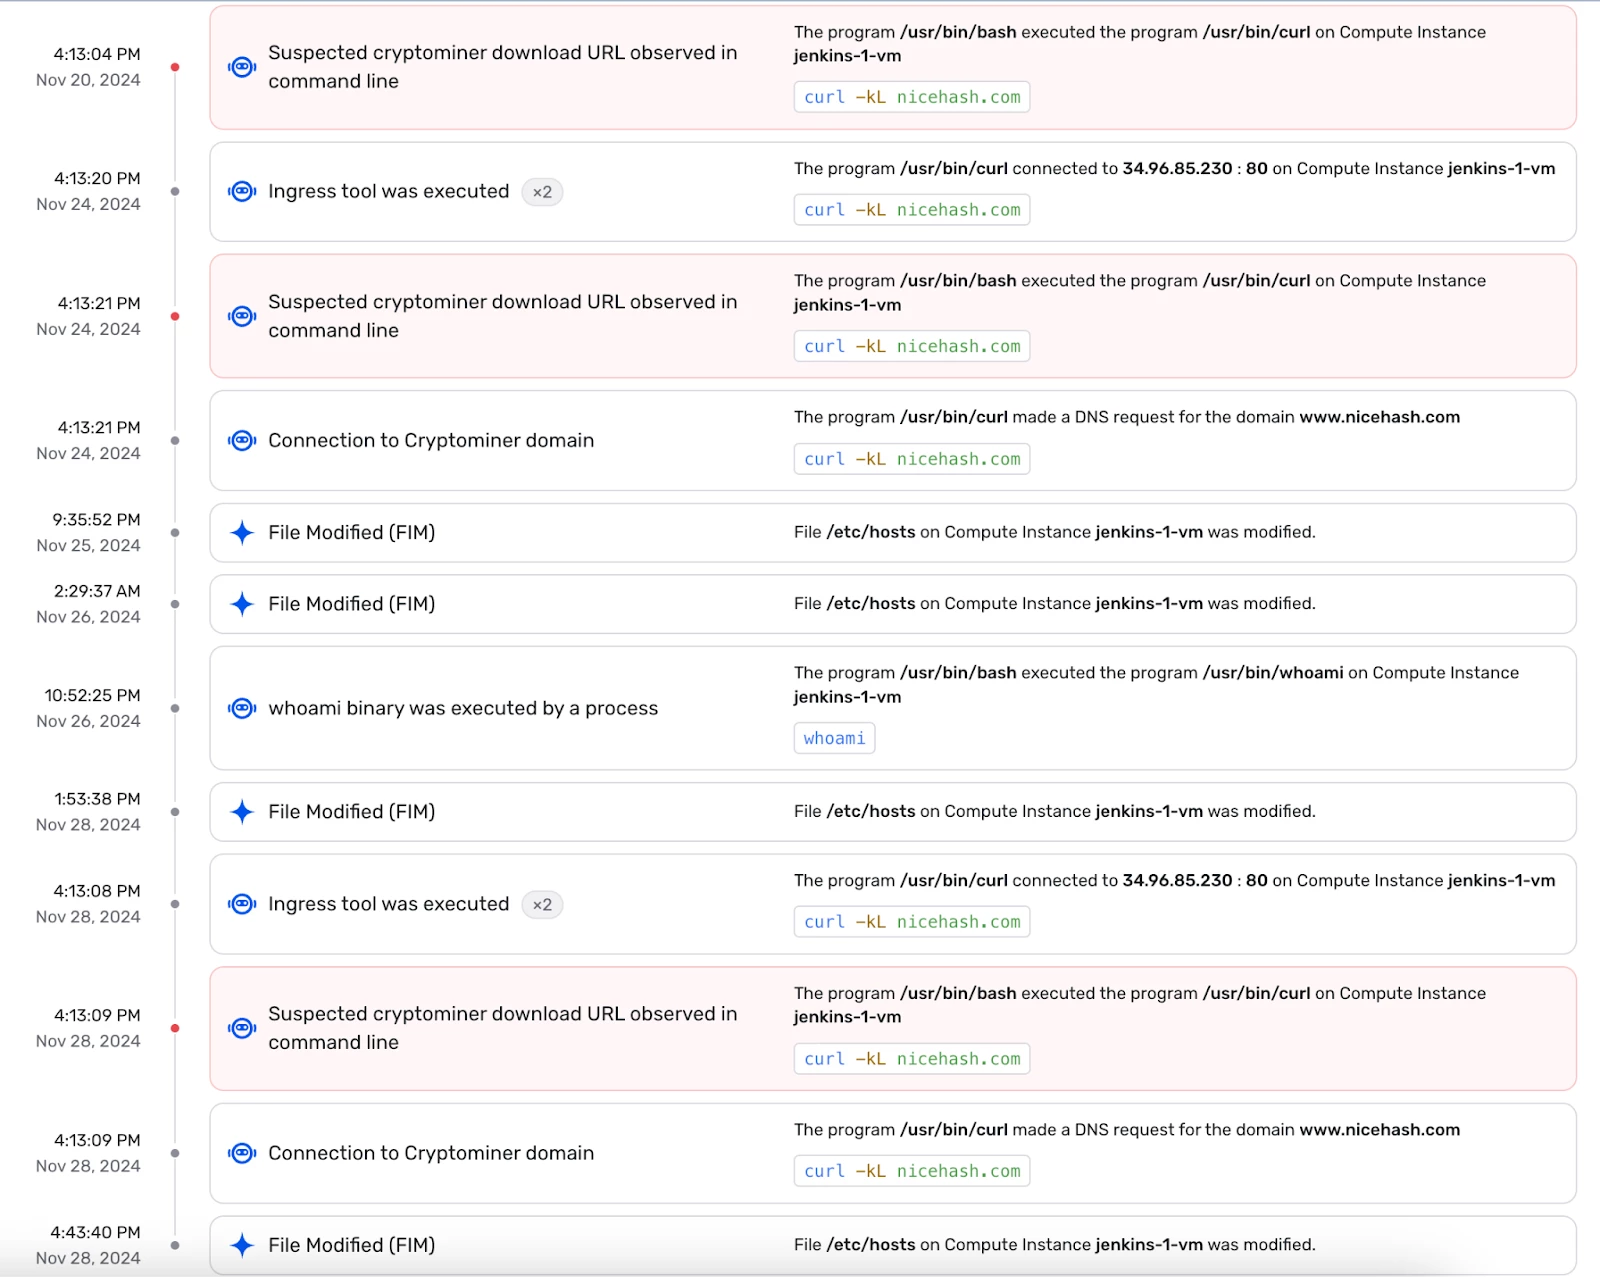Click the FIM star icon for Nov 25 event
The width and height of the screenshot is (1600, 1277).
(242, 532)
